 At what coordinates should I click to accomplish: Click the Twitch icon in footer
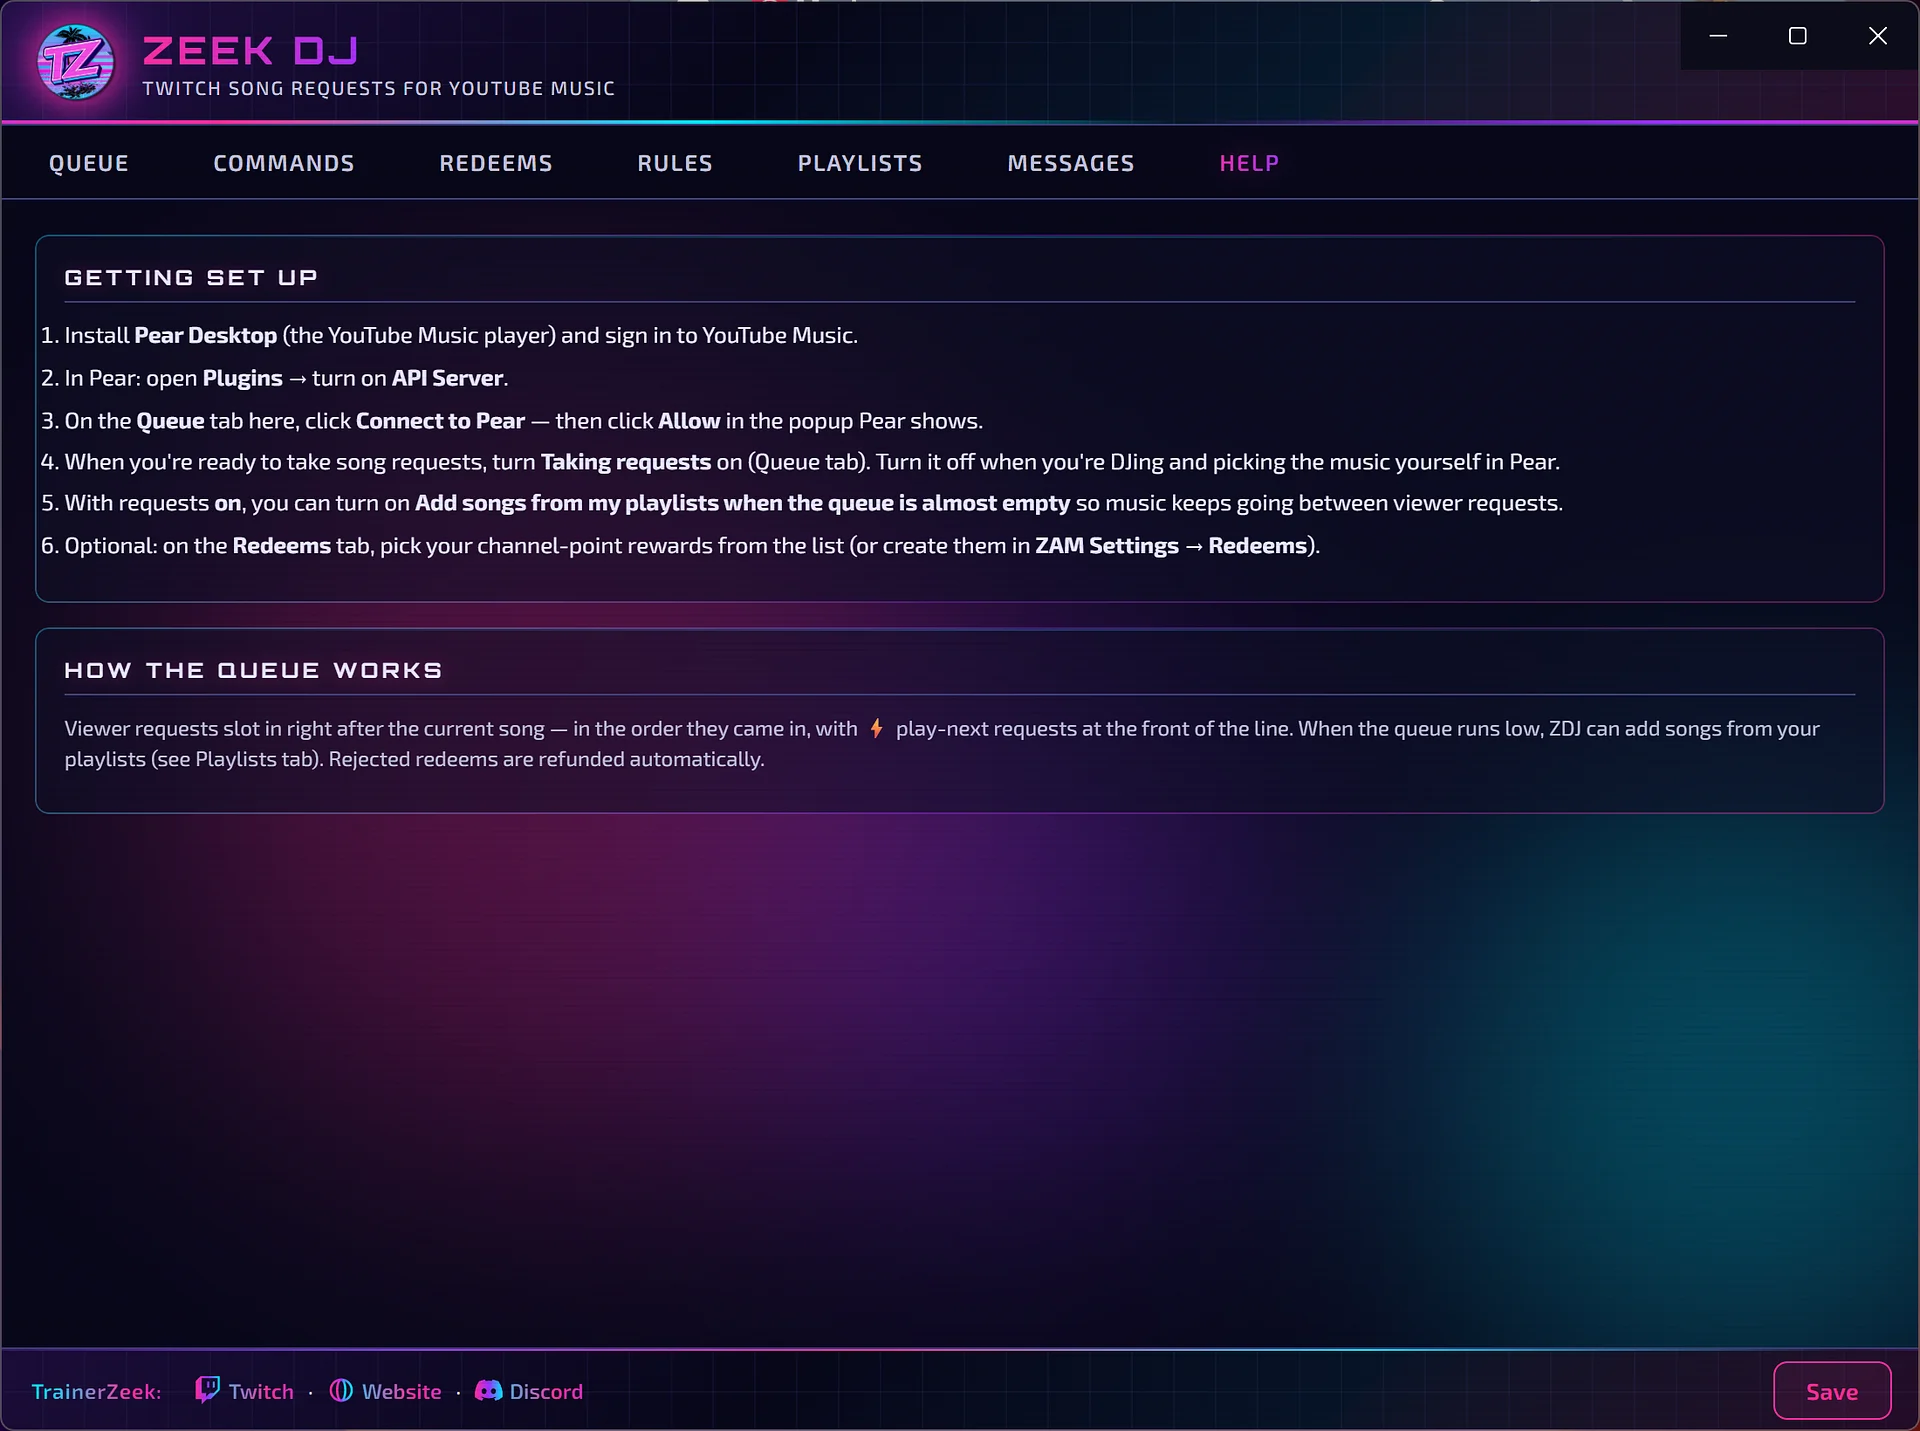click(x=207, y=1390)
